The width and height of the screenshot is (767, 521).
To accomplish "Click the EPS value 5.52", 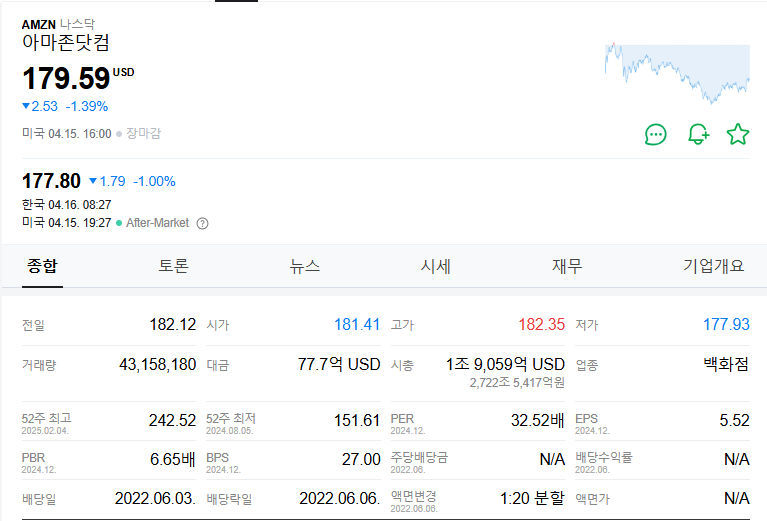I will [734, 420].
